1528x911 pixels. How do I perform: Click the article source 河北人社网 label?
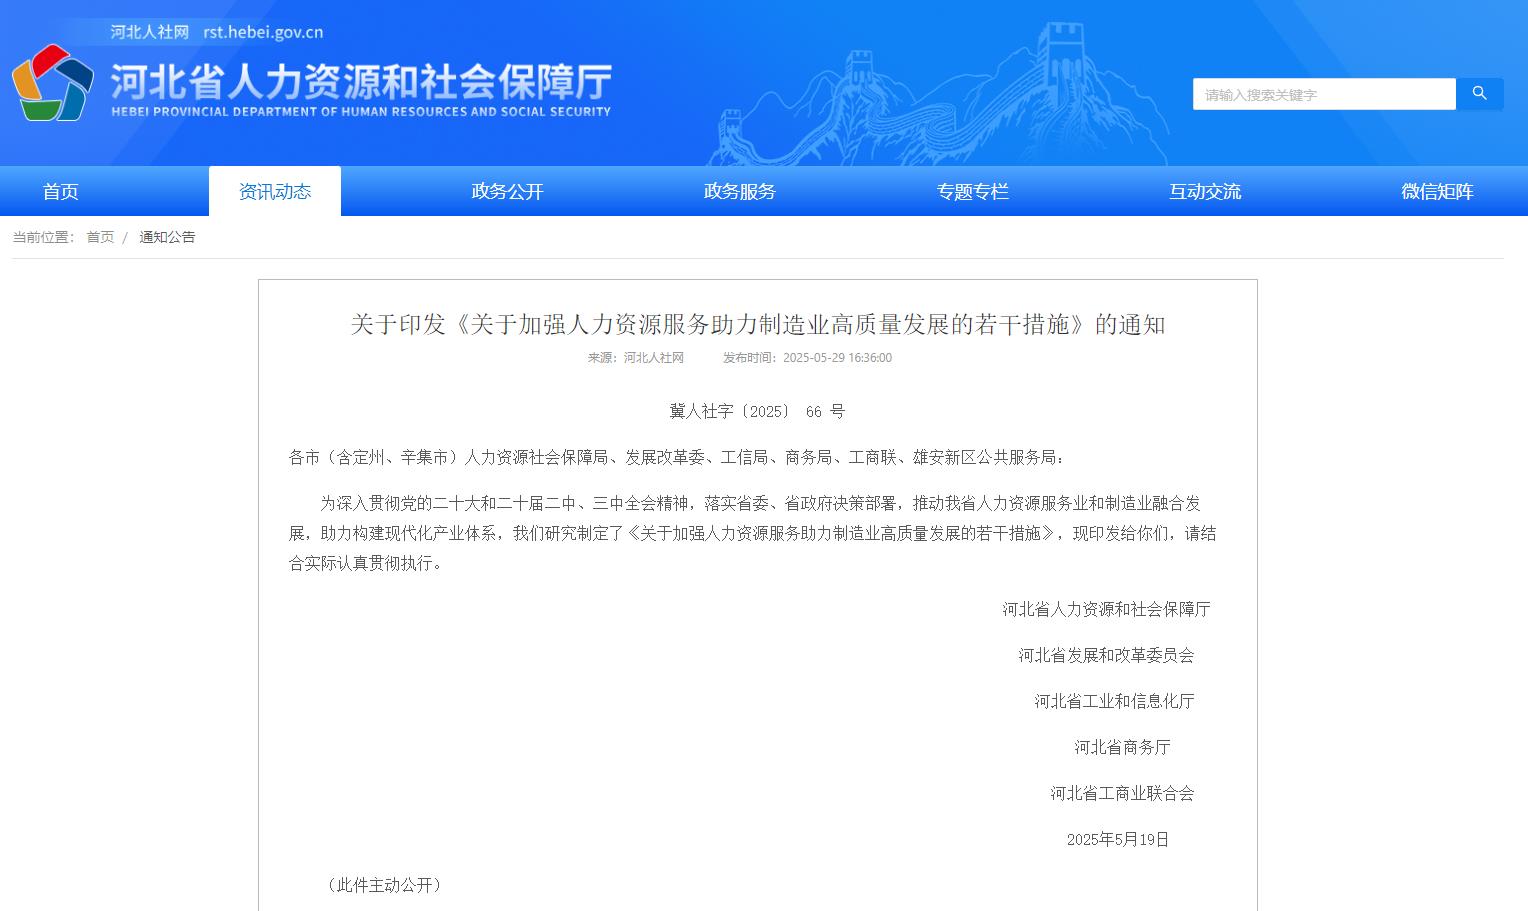point(636,358)
